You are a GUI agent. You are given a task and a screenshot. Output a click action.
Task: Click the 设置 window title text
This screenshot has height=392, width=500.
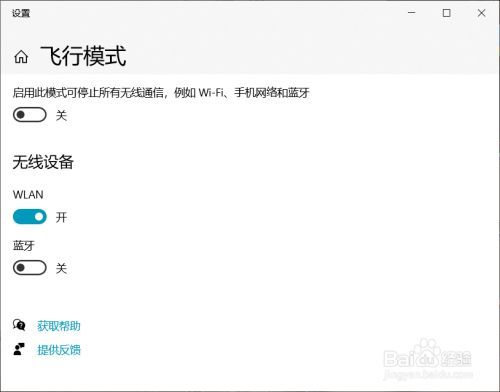[x=21, y=13]
